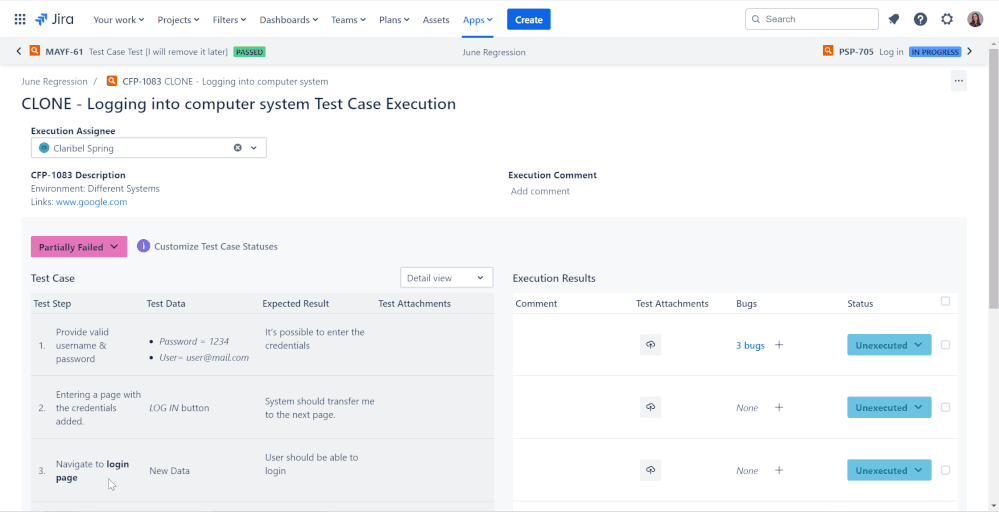Upload attachment for step 3

650,470
